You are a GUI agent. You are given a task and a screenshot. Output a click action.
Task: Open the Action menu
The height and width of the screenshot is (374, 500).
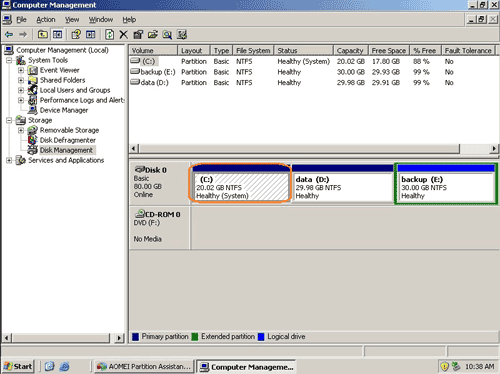(46, 20)
